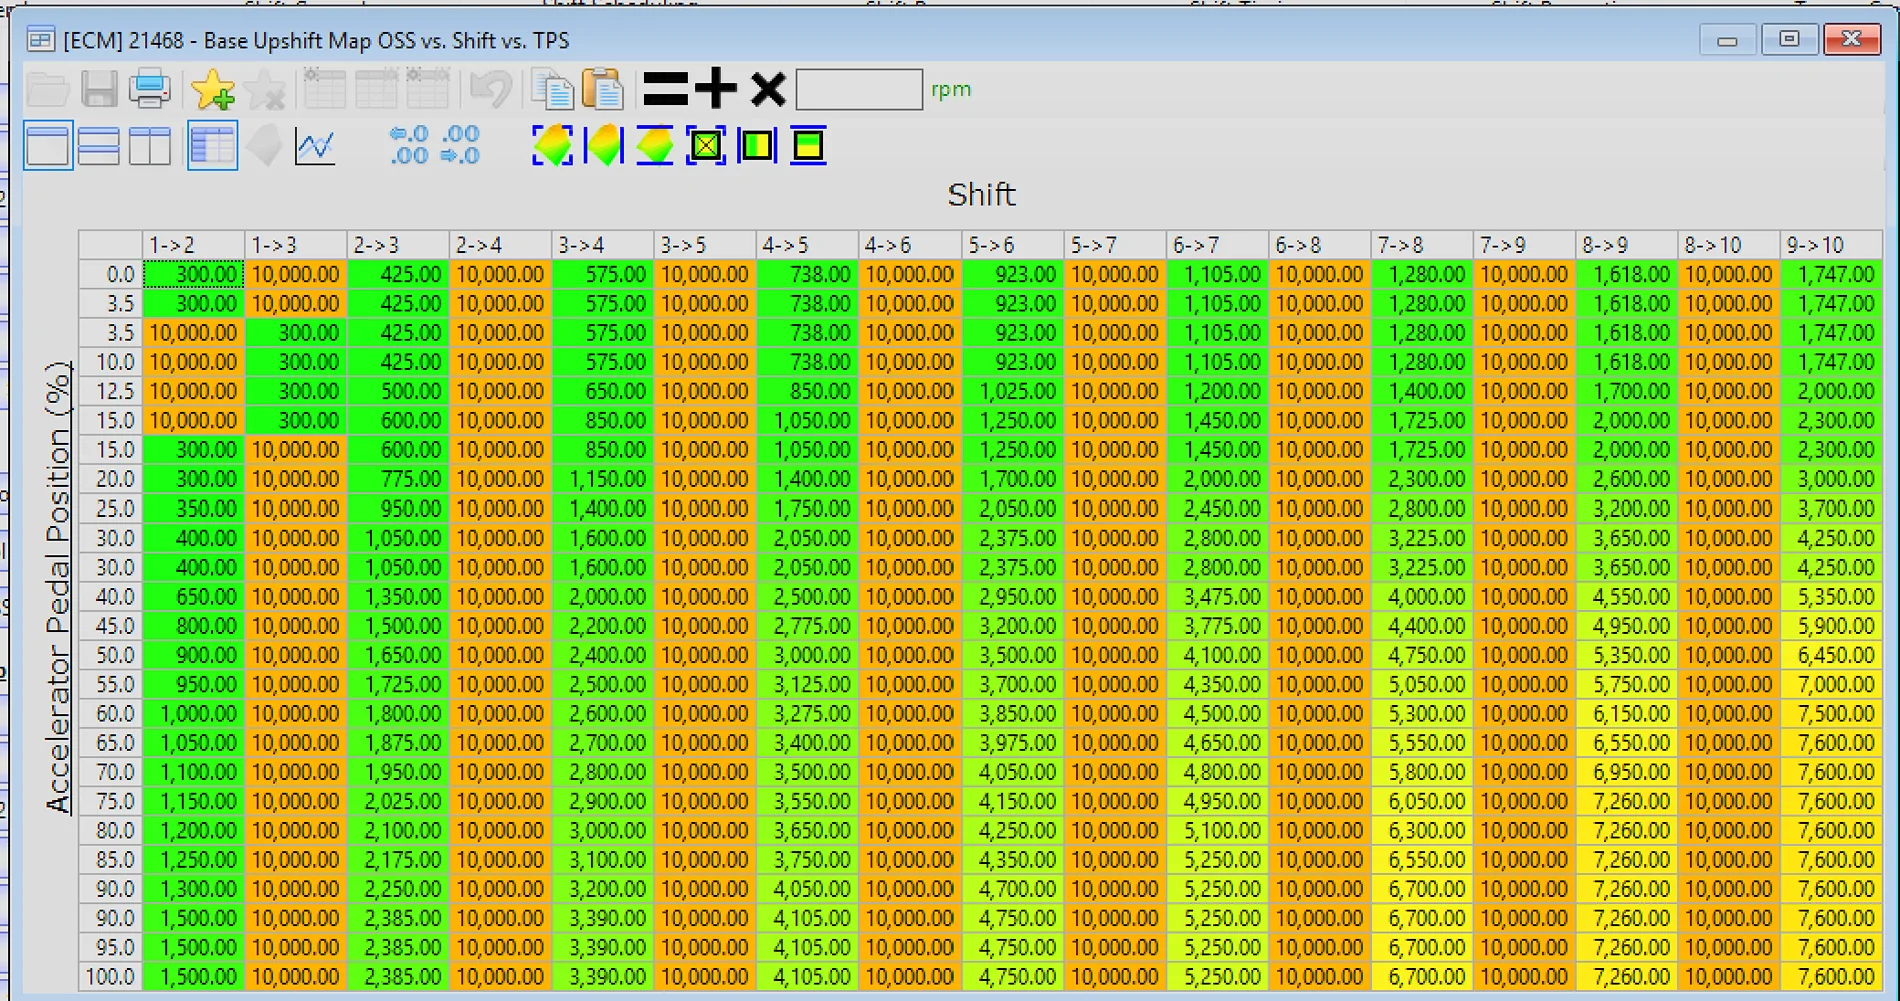Select the single-pane layout icon
Image resolution: width=1900 pixels, height=1001 pixels.
point(48,146)
